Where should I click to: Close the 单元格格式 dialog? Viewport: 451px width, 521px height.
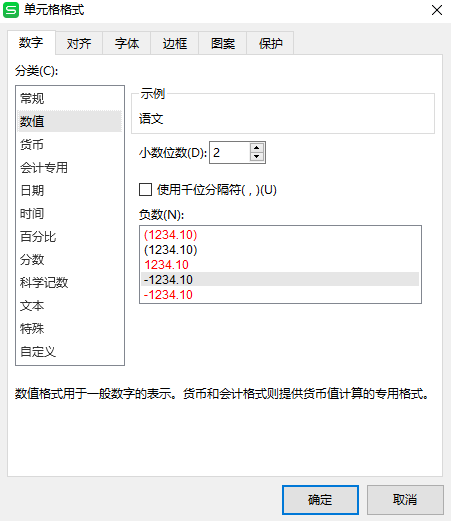pos(437,10)
